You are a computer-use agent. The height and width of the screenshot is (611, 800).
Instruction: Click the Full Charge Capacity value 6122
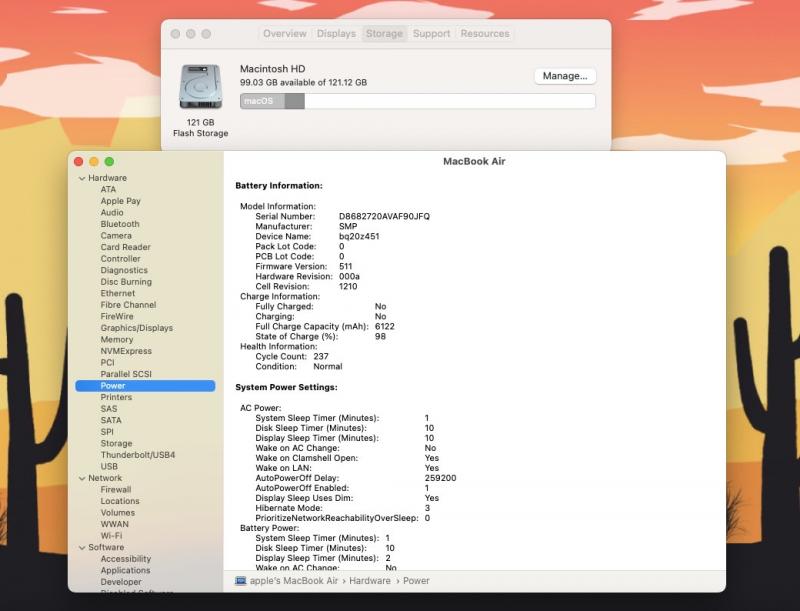pyautogui.click(x=385, y=326)
